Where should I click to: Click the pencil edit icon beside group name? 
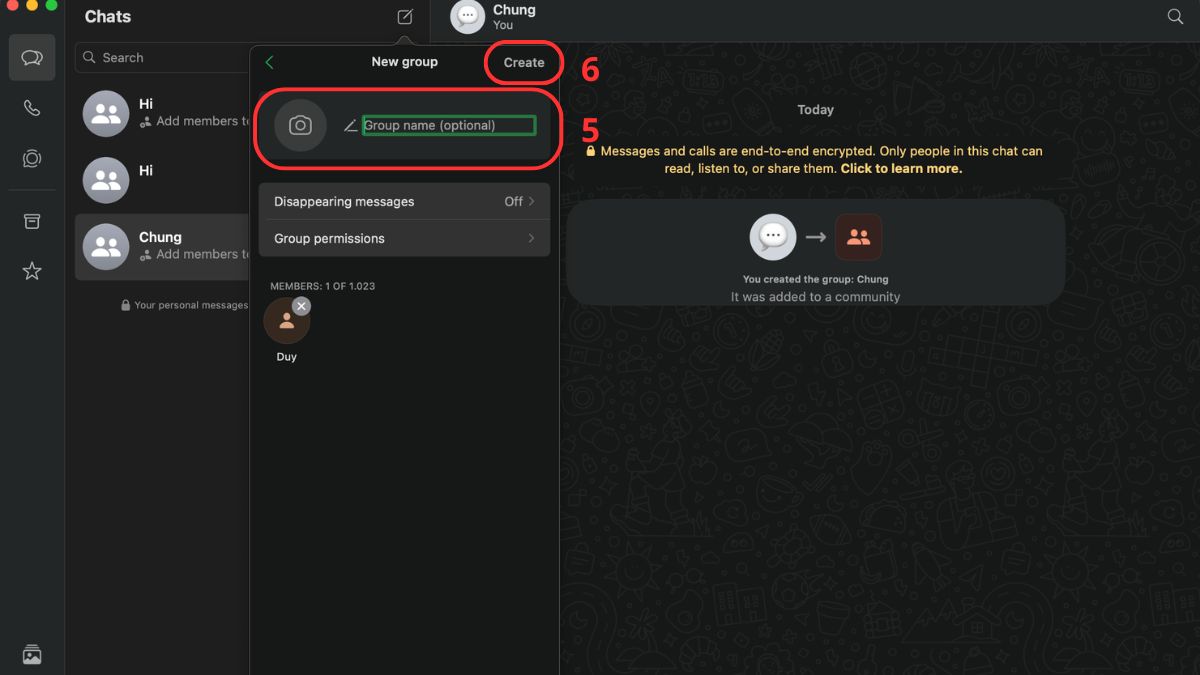pyautogui.click(x=350, y=126)
